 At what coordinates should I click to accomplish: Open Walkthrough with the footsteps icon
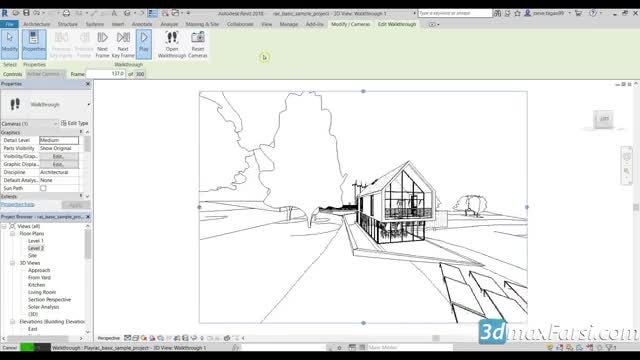pyautogui.click(x=172, y=44)
